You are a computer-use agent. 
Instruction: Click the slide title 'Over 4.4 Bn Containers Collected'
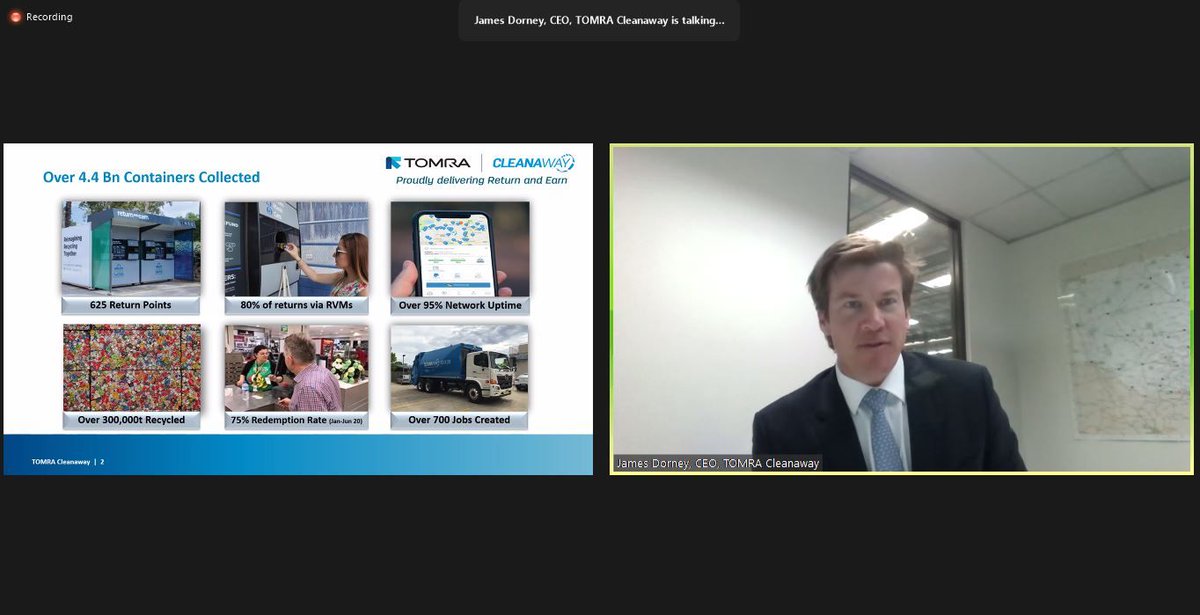tap(151, 177)
